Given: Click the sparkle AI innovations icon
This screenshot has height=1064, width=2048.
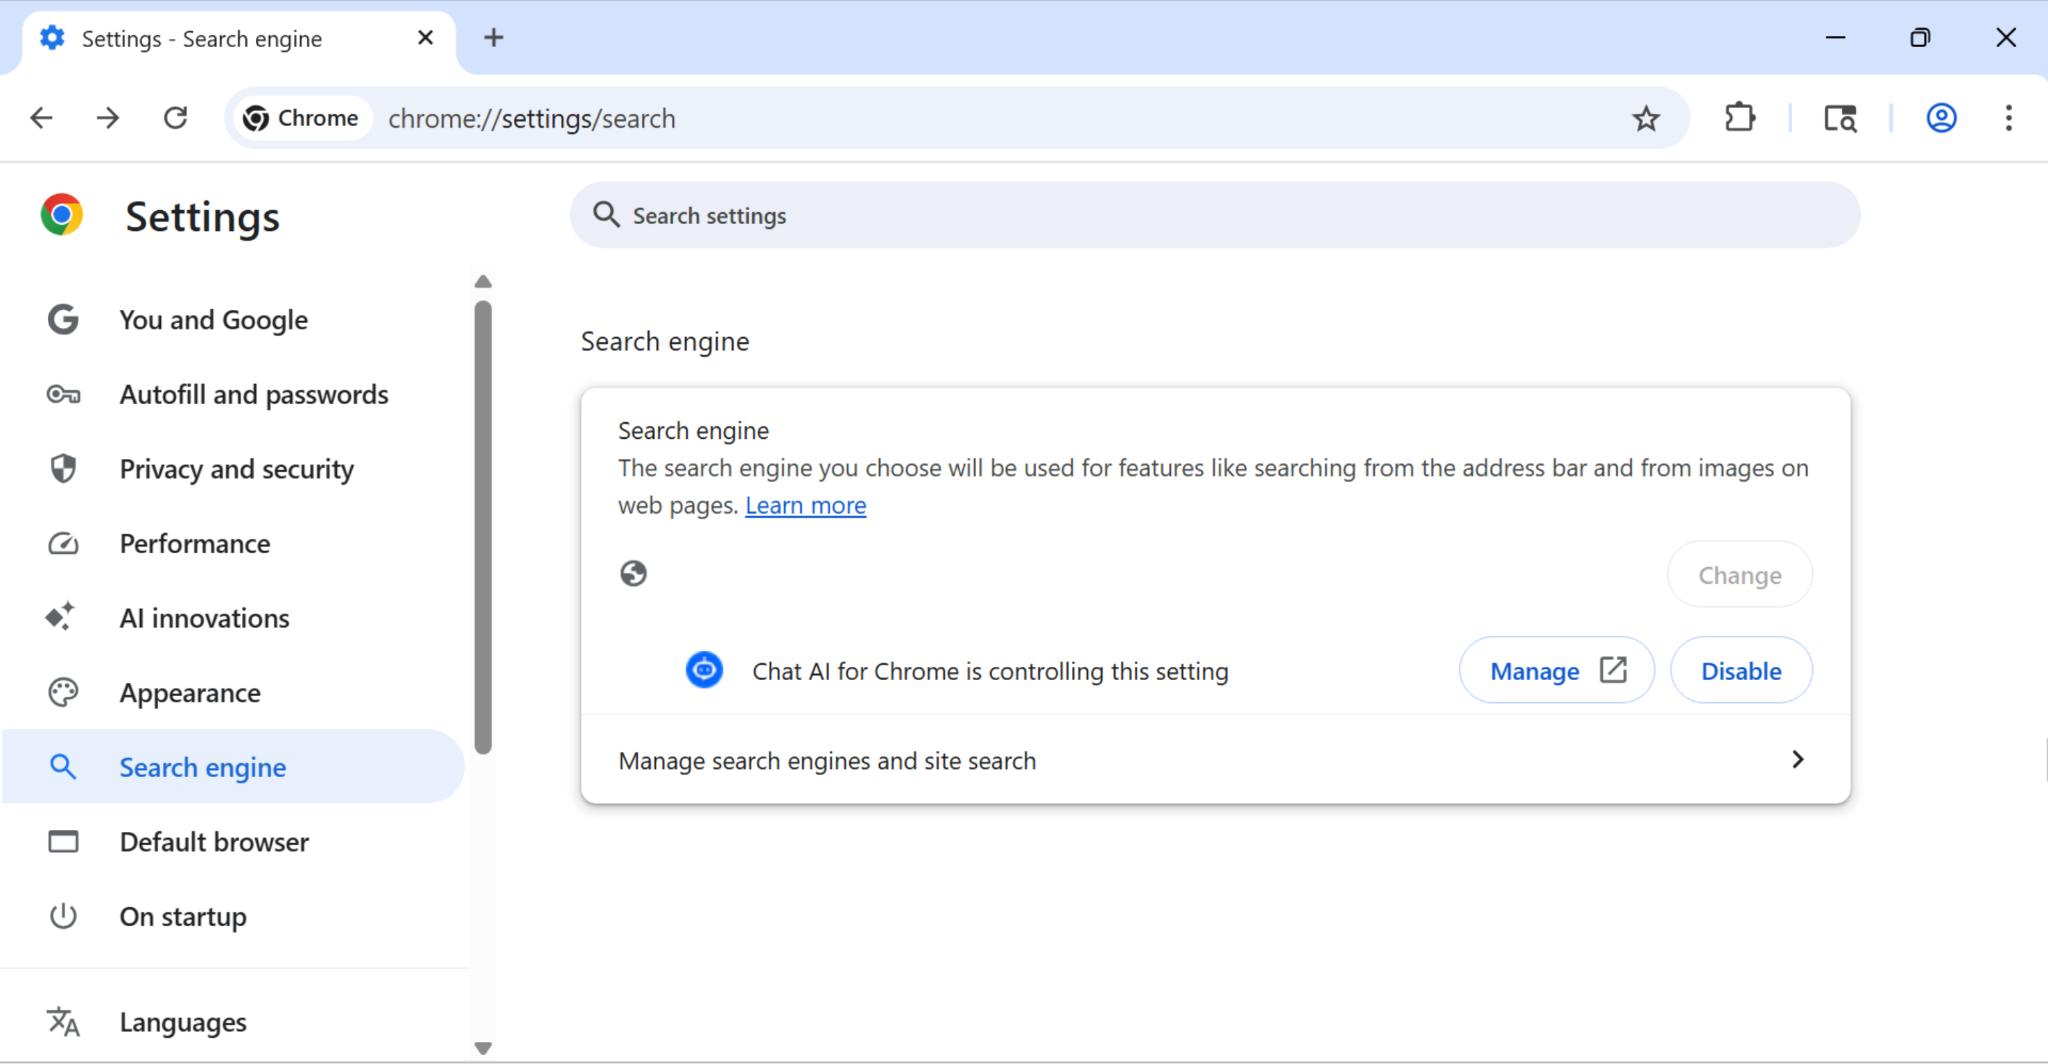Looking at the screenshot, I should [x=60, y=616].
